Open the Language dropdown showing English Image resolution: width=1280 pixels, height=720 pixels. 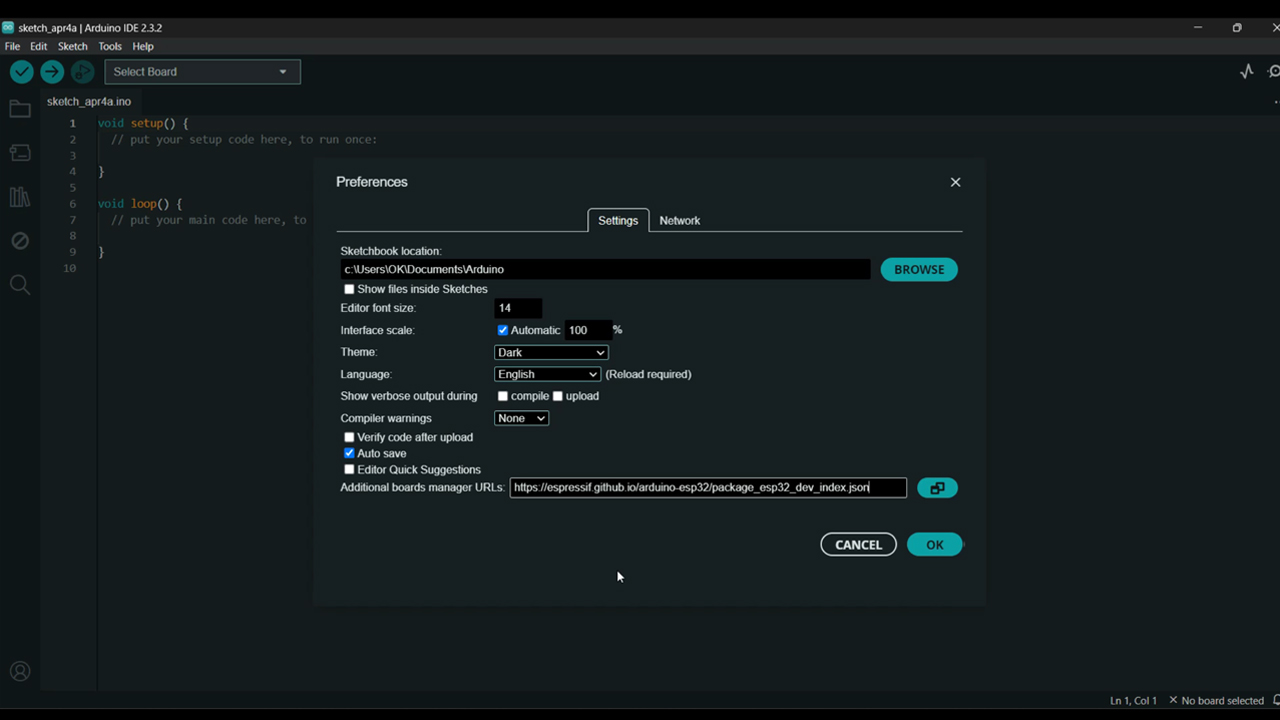547,374
